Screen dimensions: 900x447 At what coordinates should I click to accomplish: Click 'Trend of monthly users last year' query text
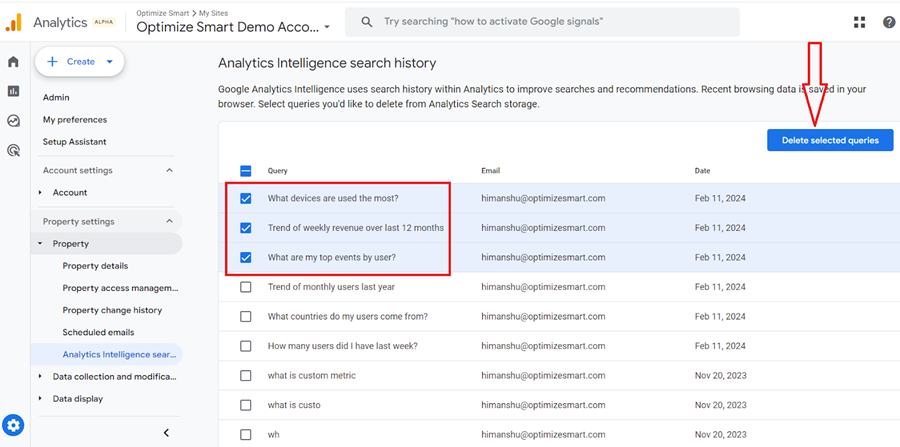(331, 287)
